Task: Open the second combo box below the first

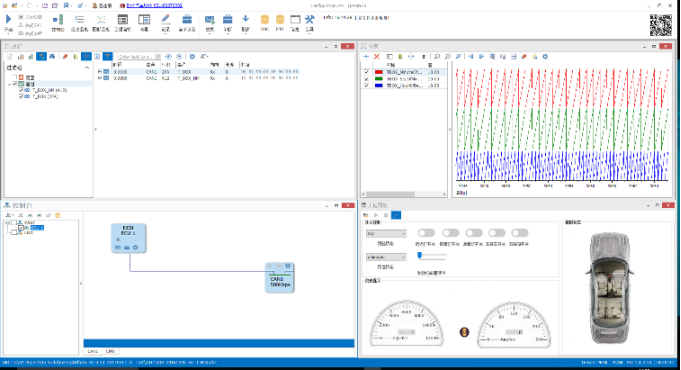Action: pos(386,257)
